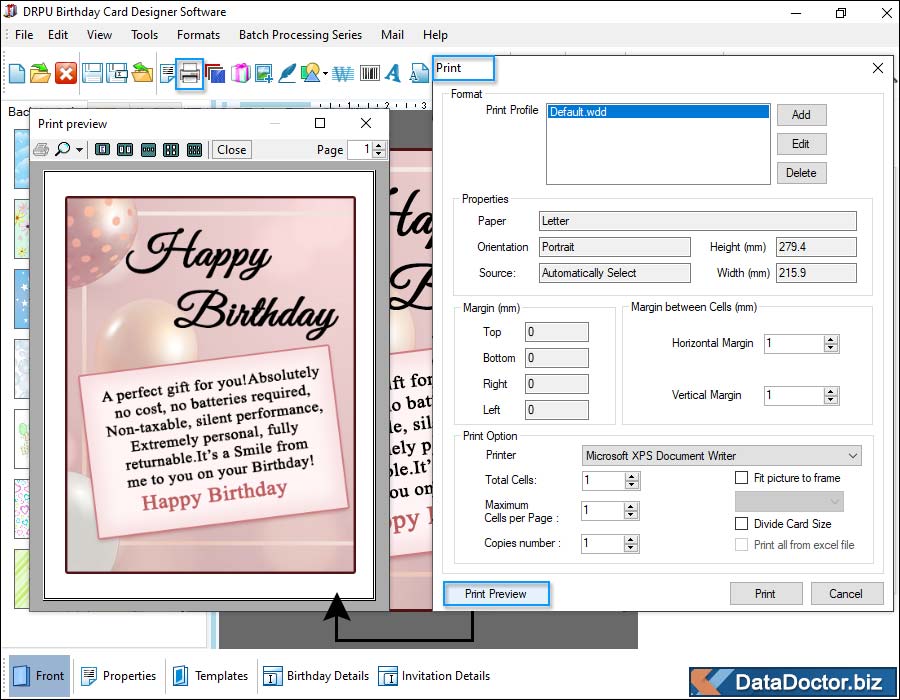Click the Save As floppy icon
The height and width of the screenshot is (700, 900).
pos(117,73)
